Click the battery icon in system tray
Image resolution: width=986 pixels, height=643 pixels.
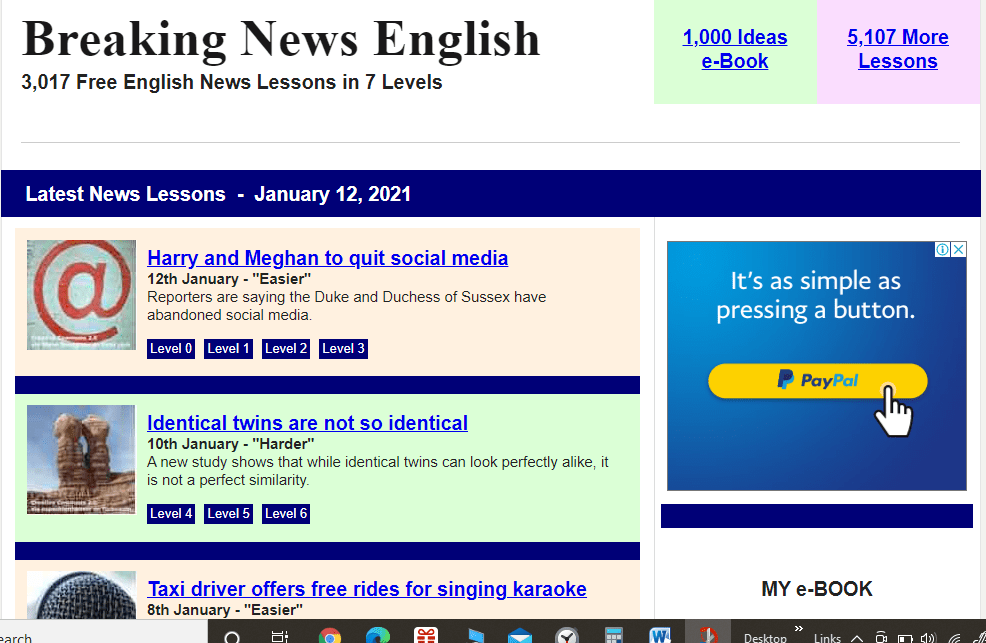click(x=905, y=638)
